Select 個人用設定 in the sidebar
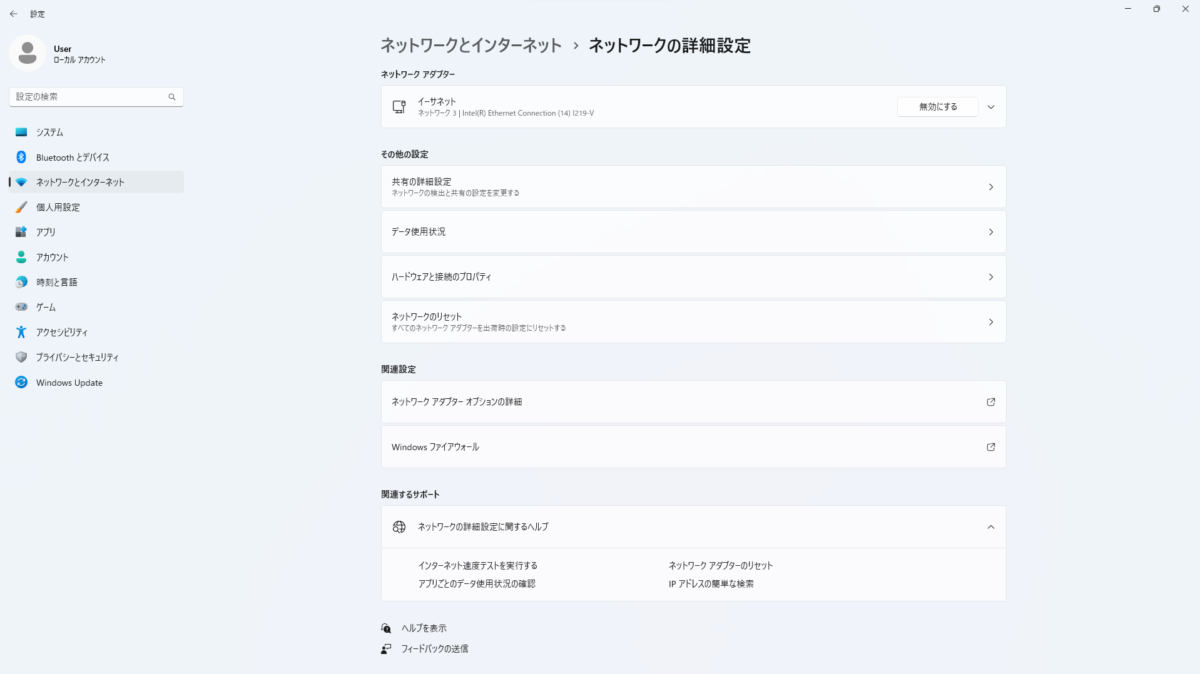 tap(96, 207)
